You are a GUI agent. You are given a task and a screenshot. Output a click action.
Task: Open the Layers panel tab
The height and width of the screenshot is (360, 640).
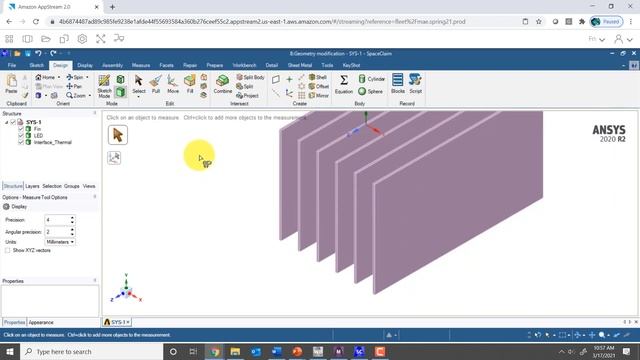[32, 186]
